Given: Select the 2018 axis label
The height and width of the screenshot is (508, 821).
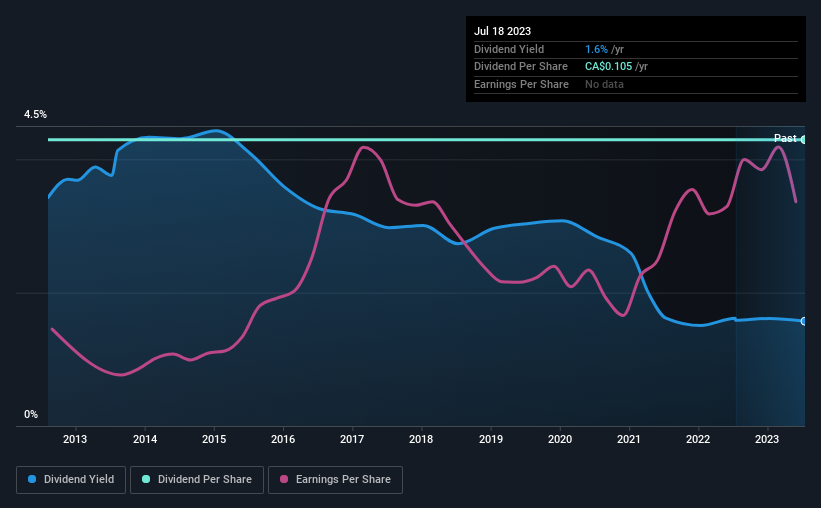Looking at the screenshot, I should tap(421, 439).
